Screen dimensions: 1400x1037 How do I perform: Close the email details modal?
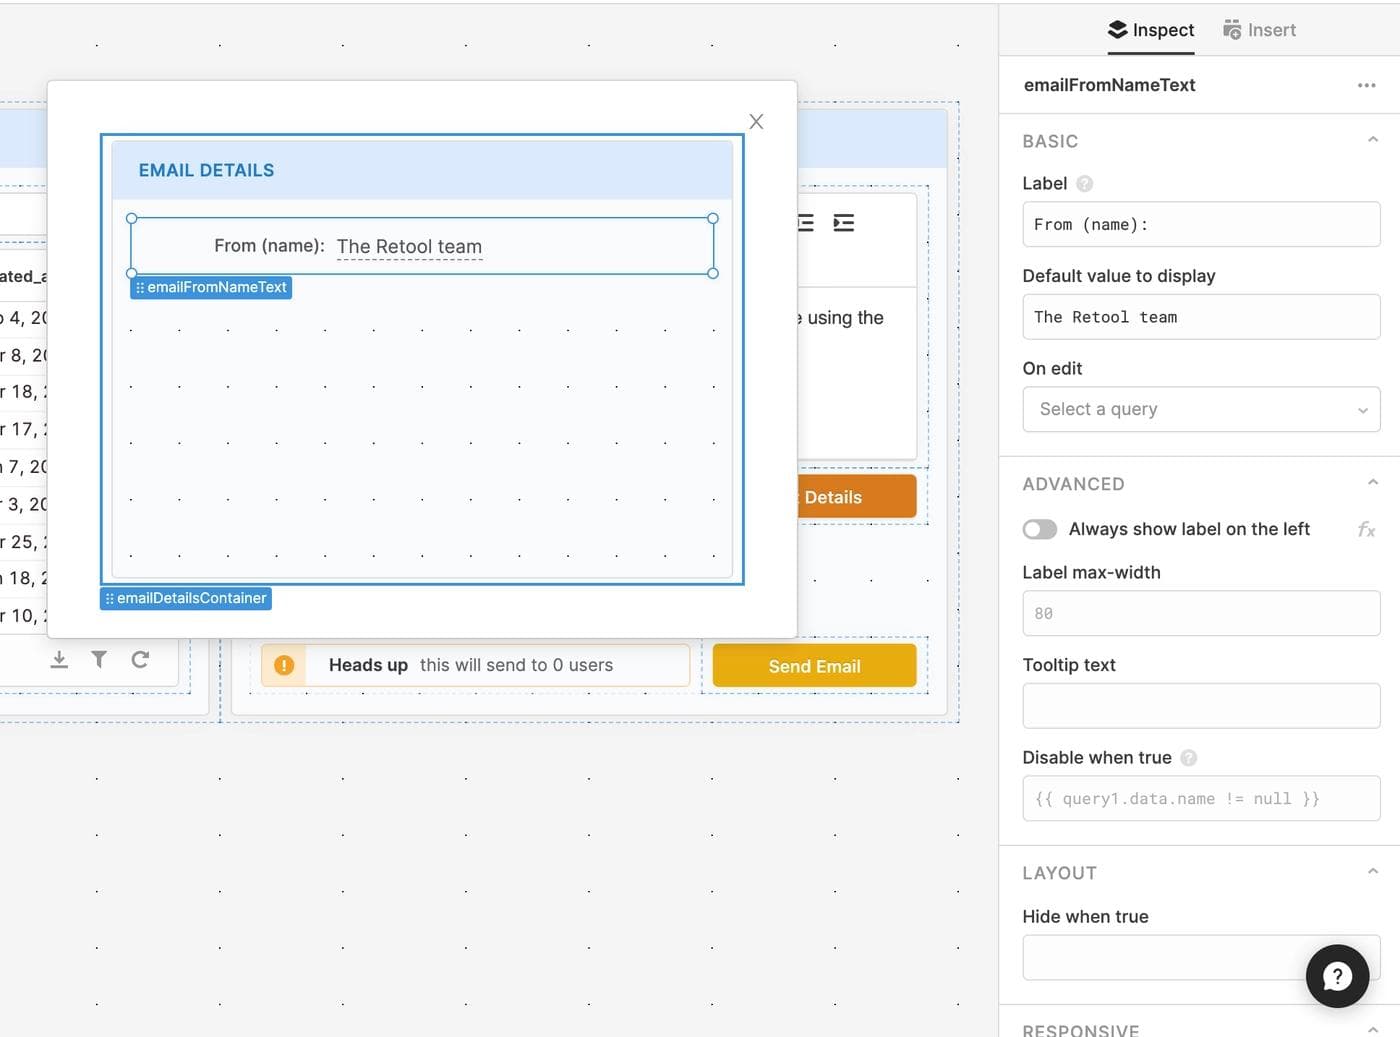(756, 121)
